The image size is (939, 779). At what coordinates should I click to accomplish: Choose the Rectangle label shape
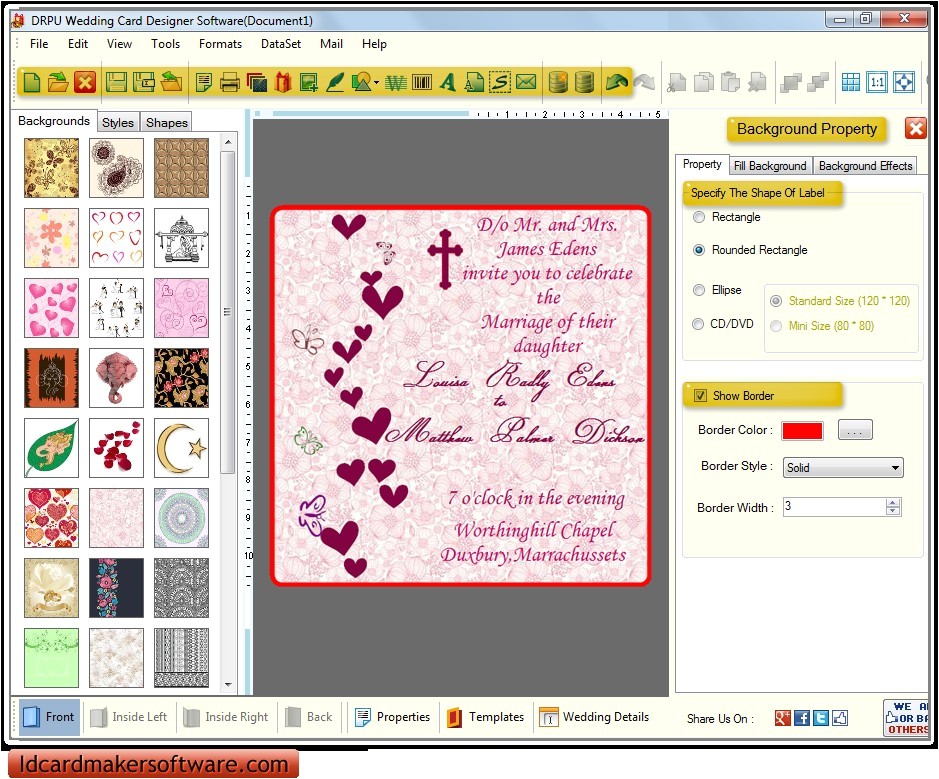(x=699, y=217)
